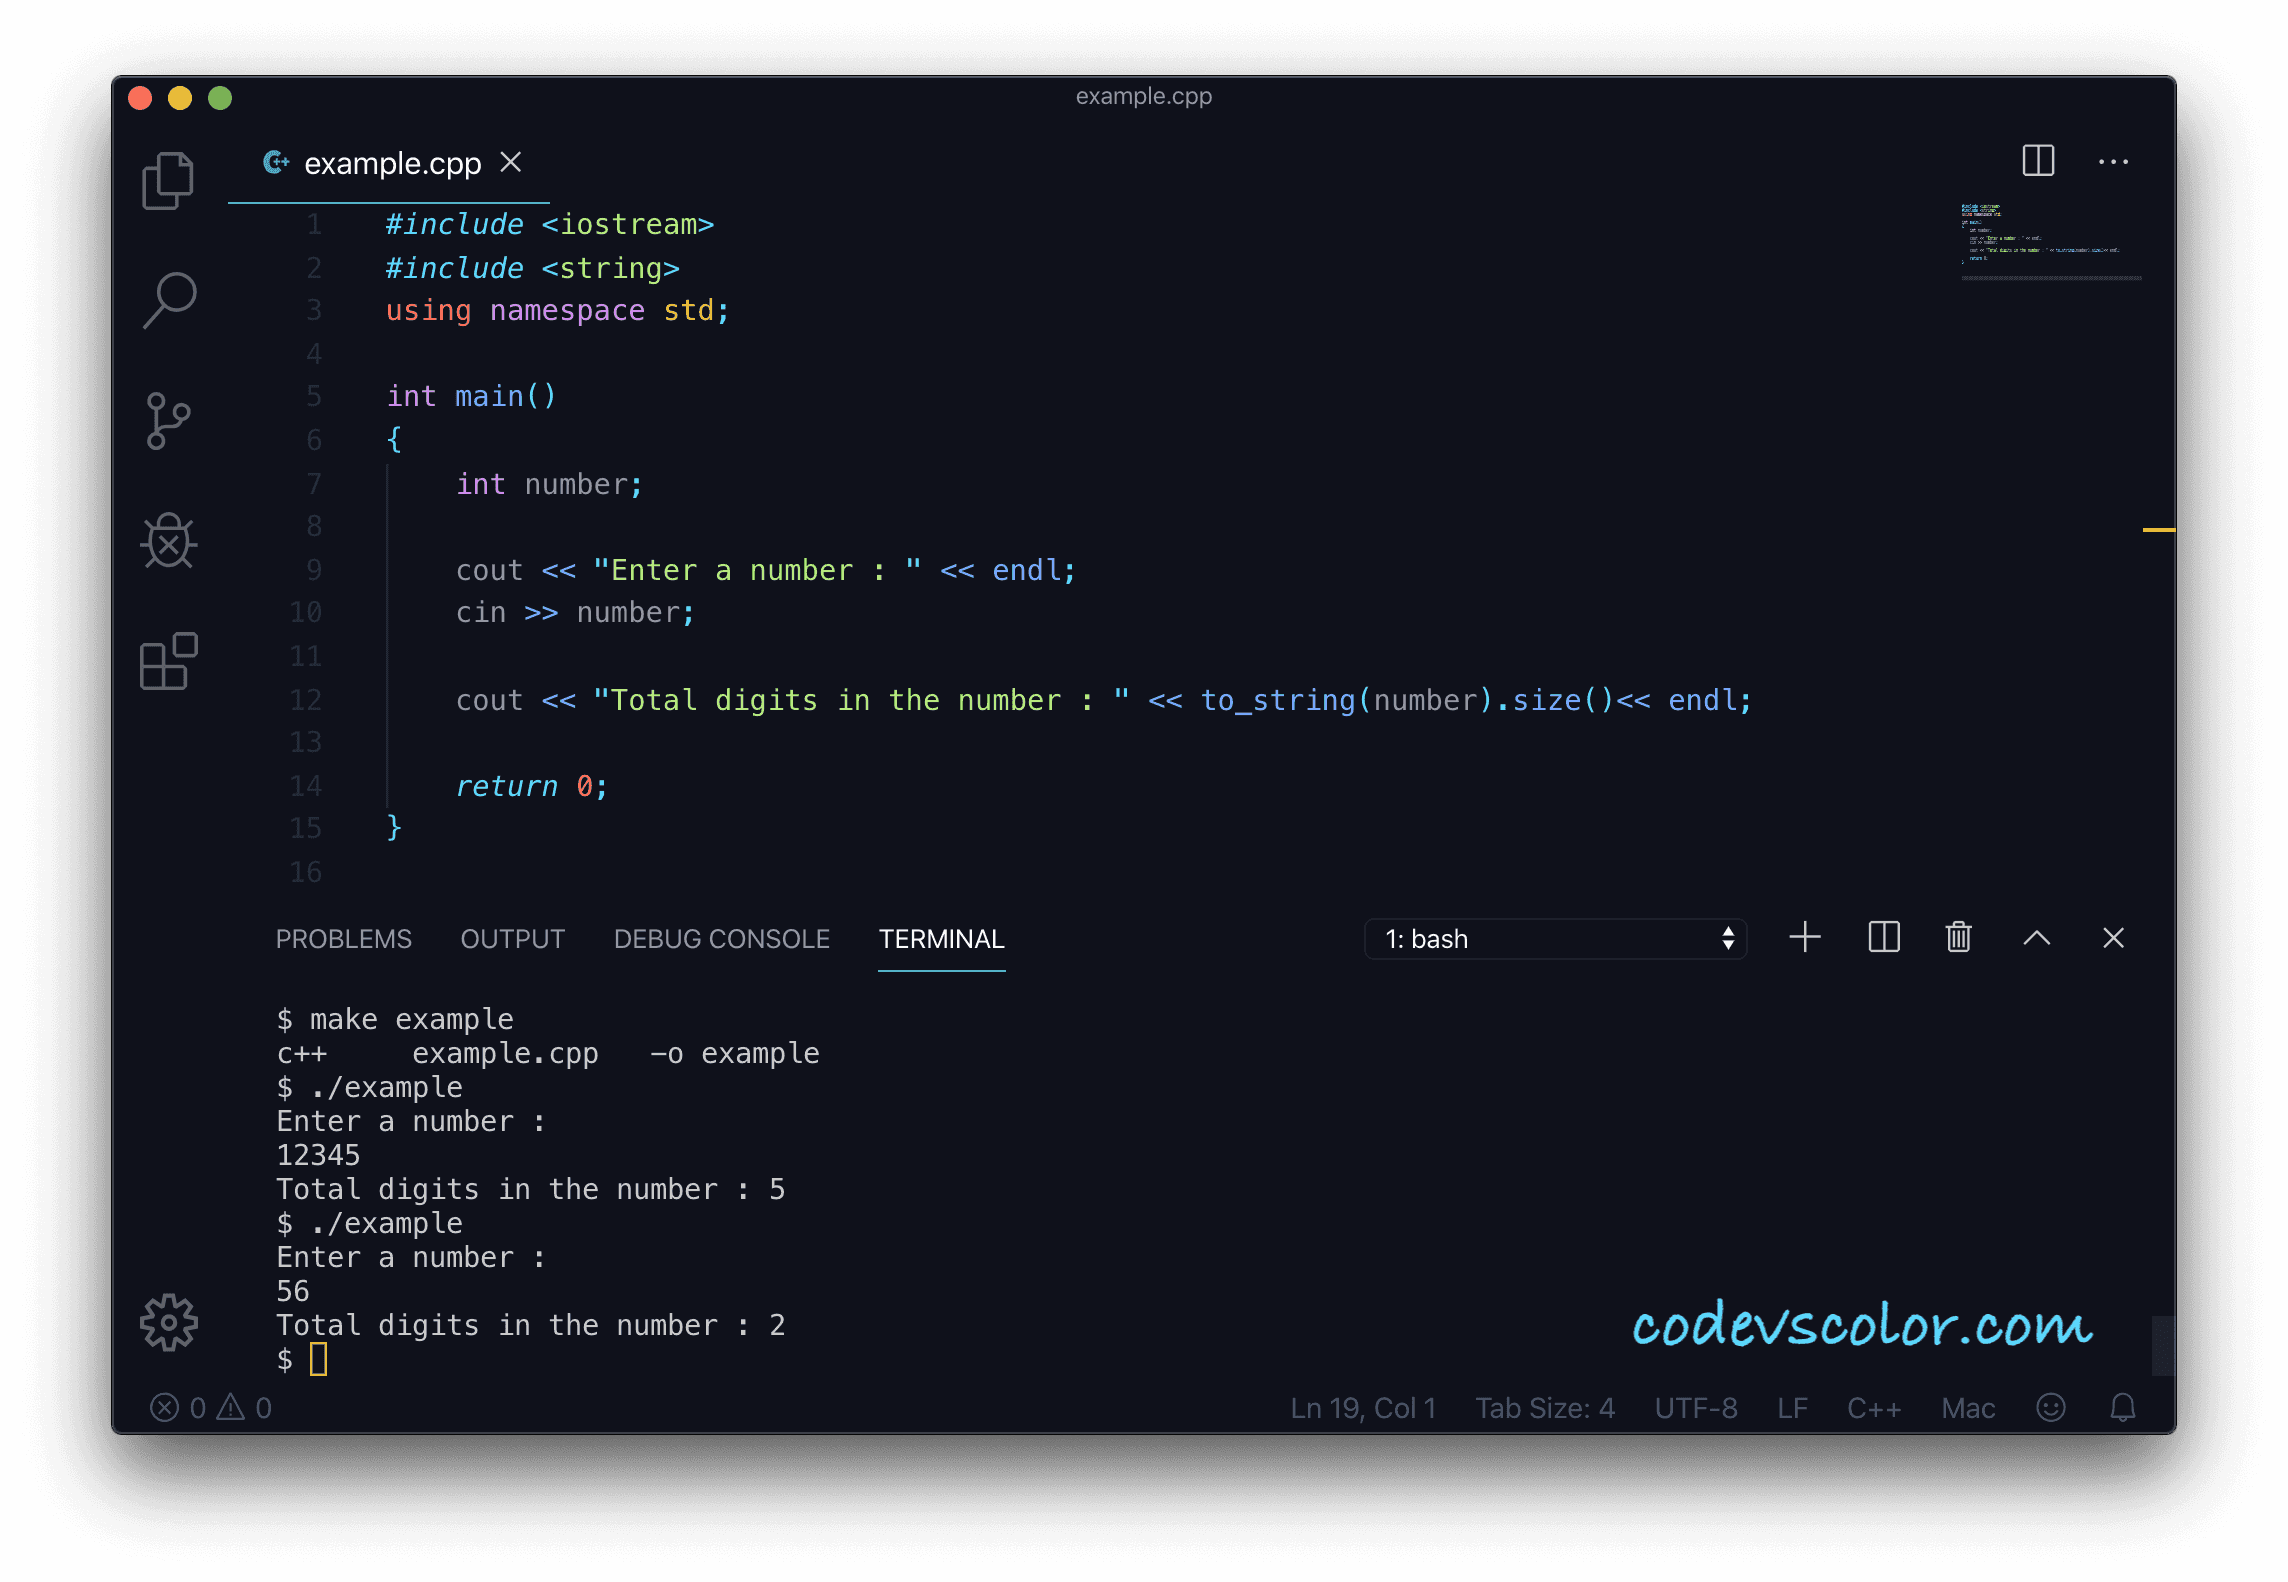Screen dimensions: 2288x1582
Task: Open the Explorer files icon
Action: click(x=168, y=181)
